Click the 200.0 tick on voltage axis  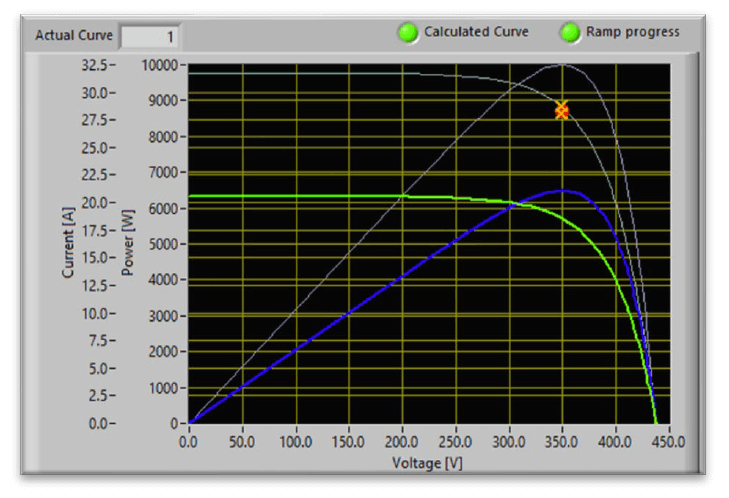[402, 440]
